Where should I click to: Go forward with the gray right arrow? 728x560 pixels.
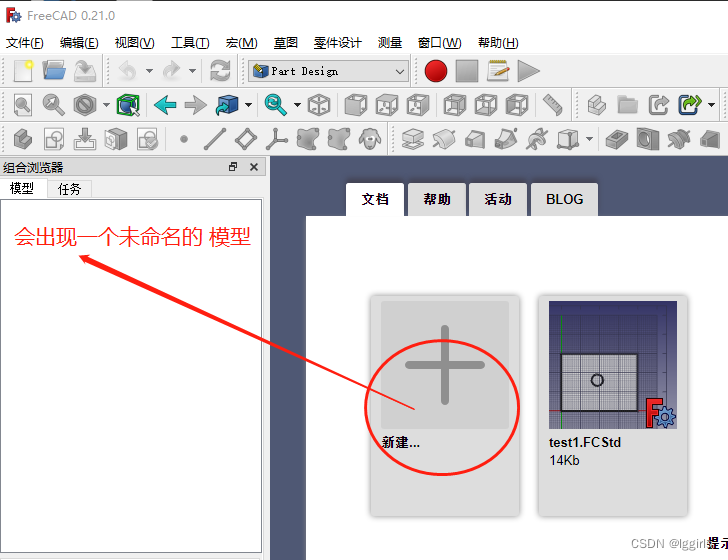195,105
